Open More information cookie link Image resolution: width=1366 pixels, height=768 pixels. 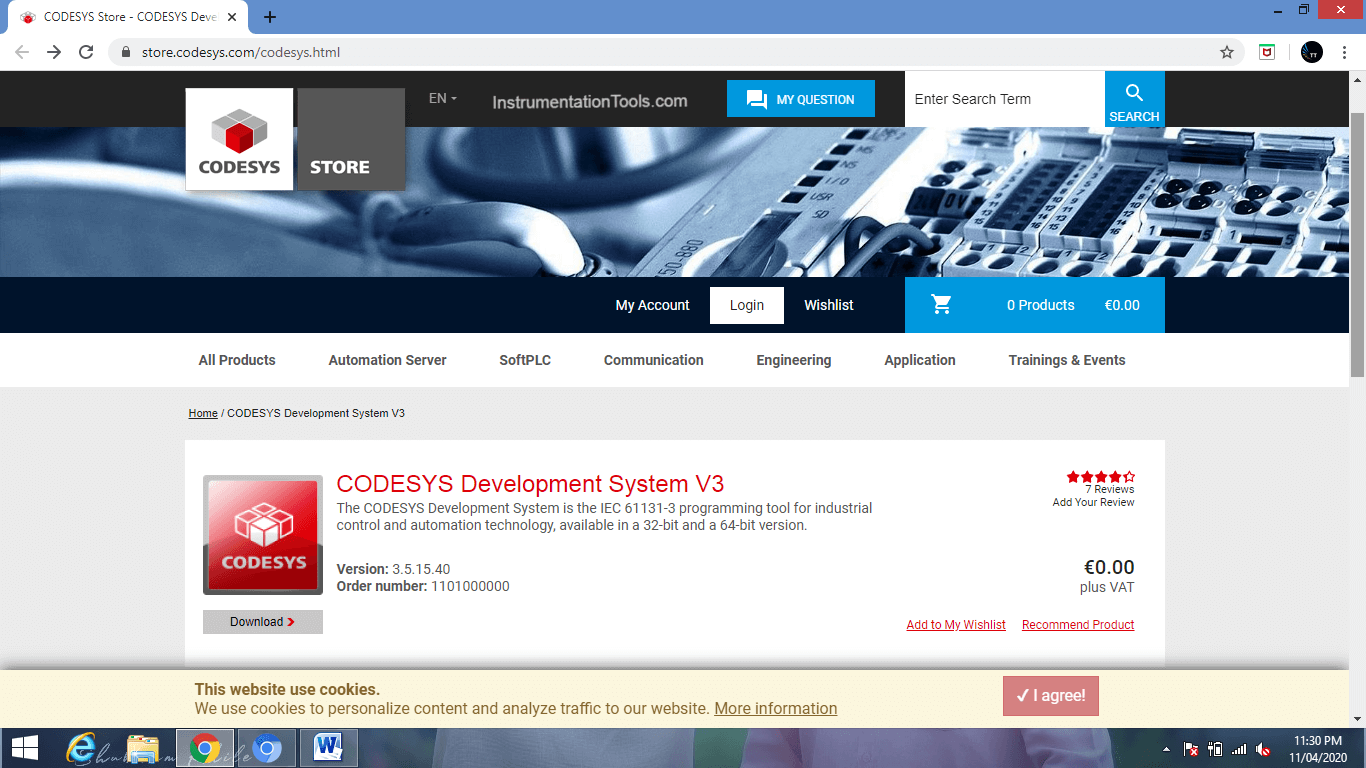coord(776,708)
